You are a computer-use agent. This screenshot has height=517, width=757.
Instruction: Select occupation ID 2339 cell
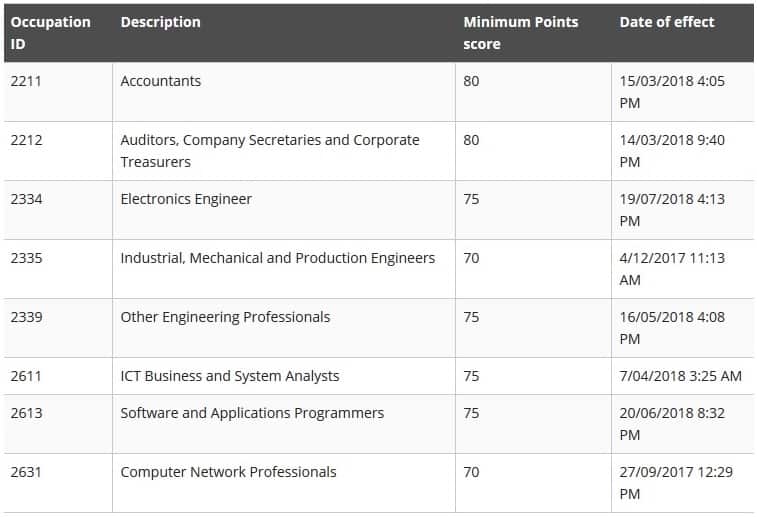[x=26, y=317]
